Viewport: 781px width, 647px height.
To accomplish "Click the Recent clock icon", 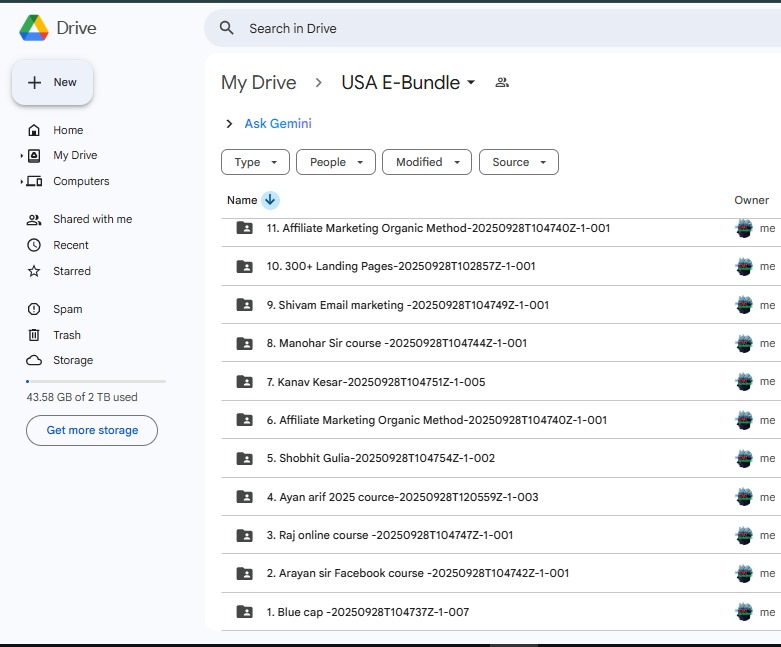I will [34, 245].
